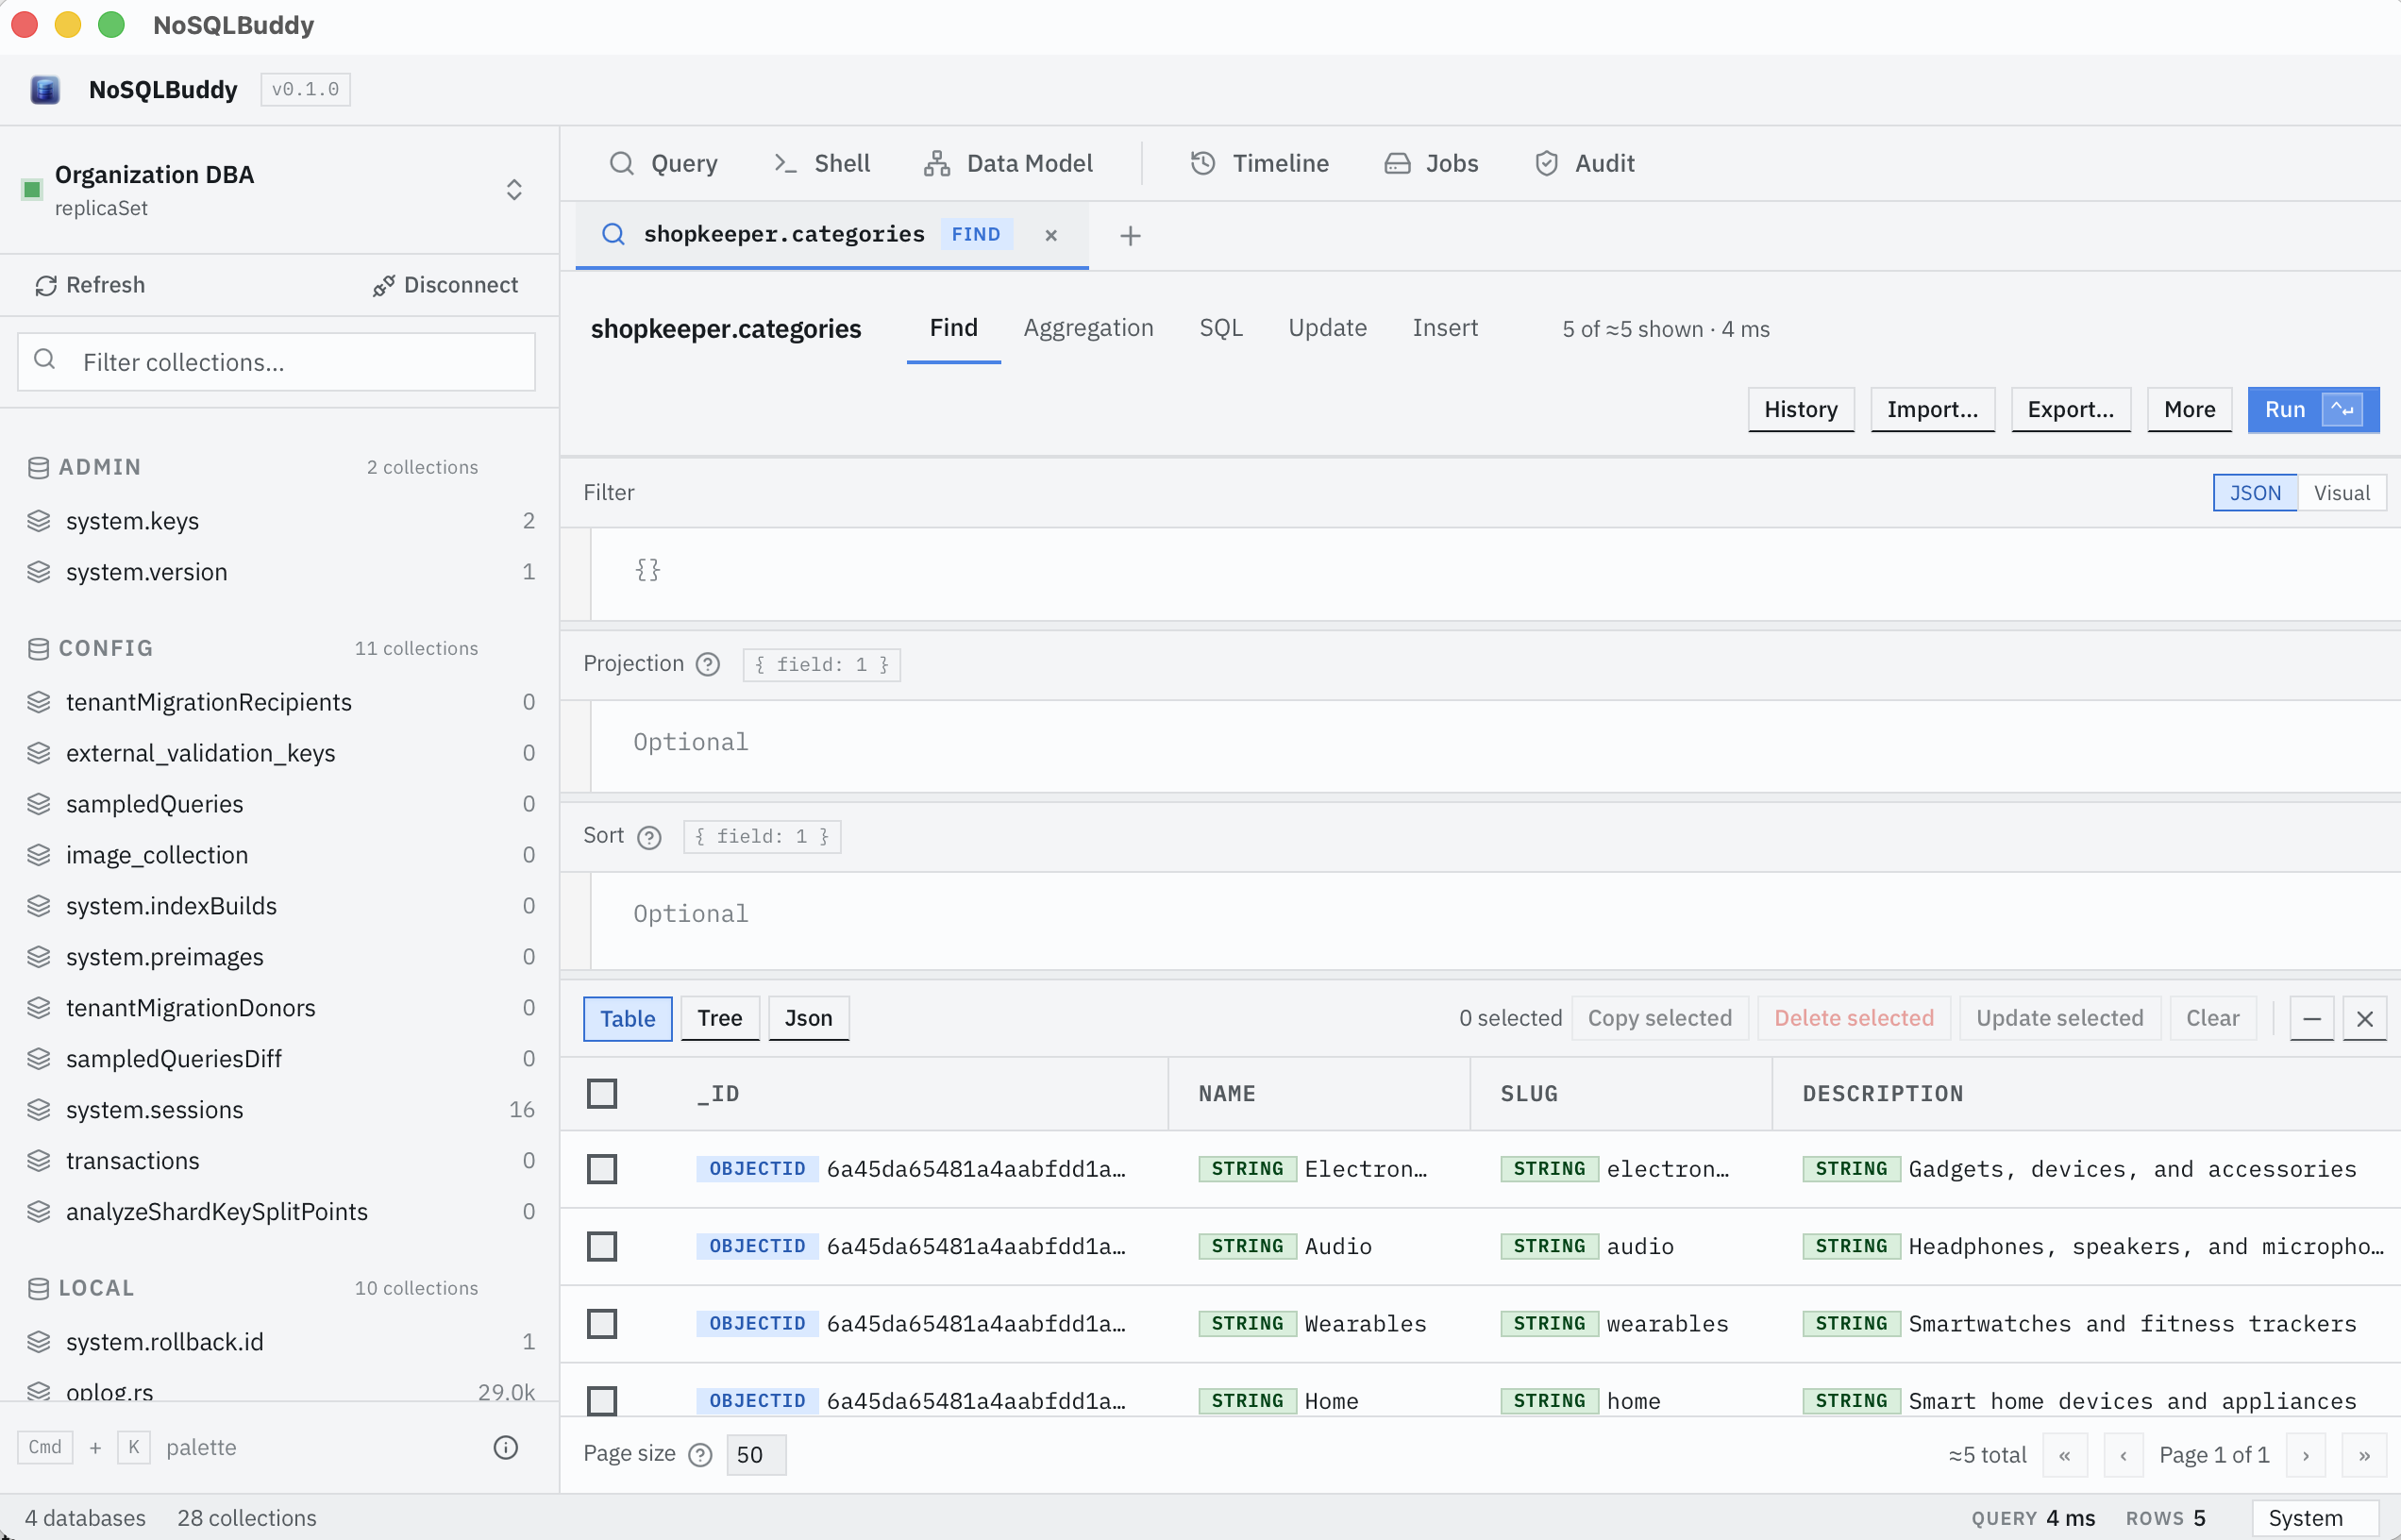Edit the Page size field showing 50
This screenshot has width=2401, height=1540.
756,1455
